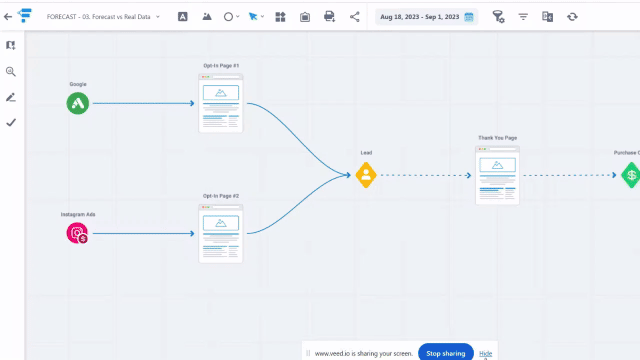This screenshot has height=360, width=640.
Task: Click the Opt-In Page #1 label
Action: tap(221, 65)
